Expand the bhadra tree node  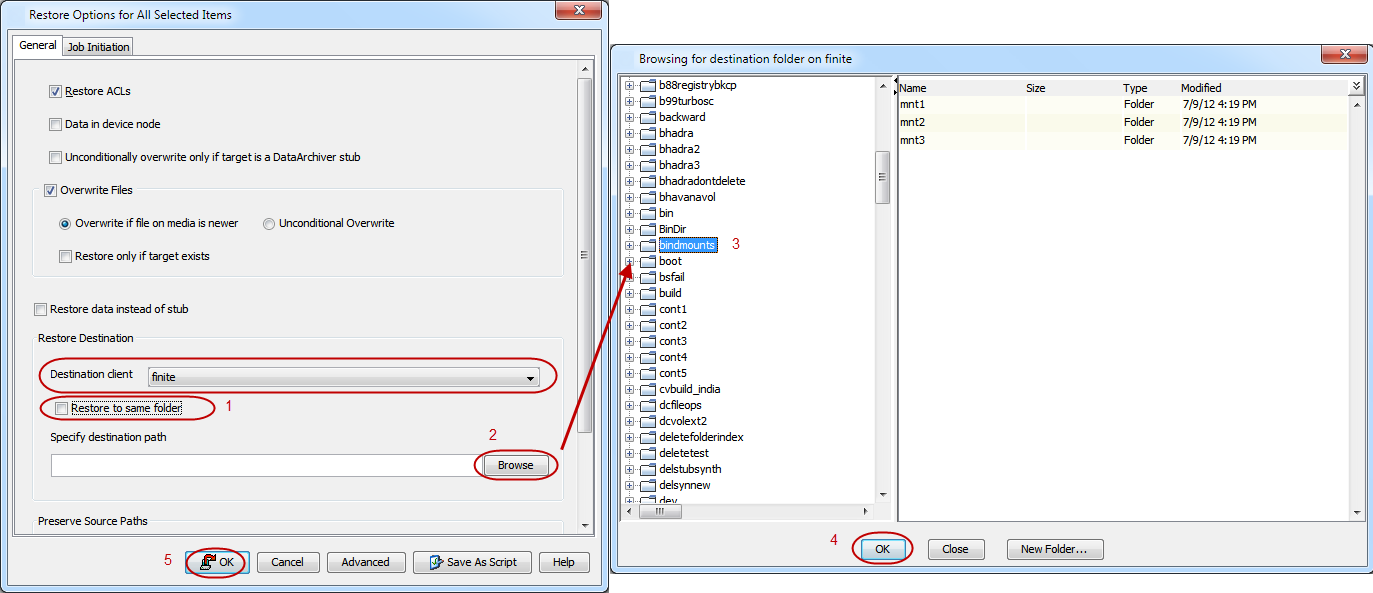628,132
